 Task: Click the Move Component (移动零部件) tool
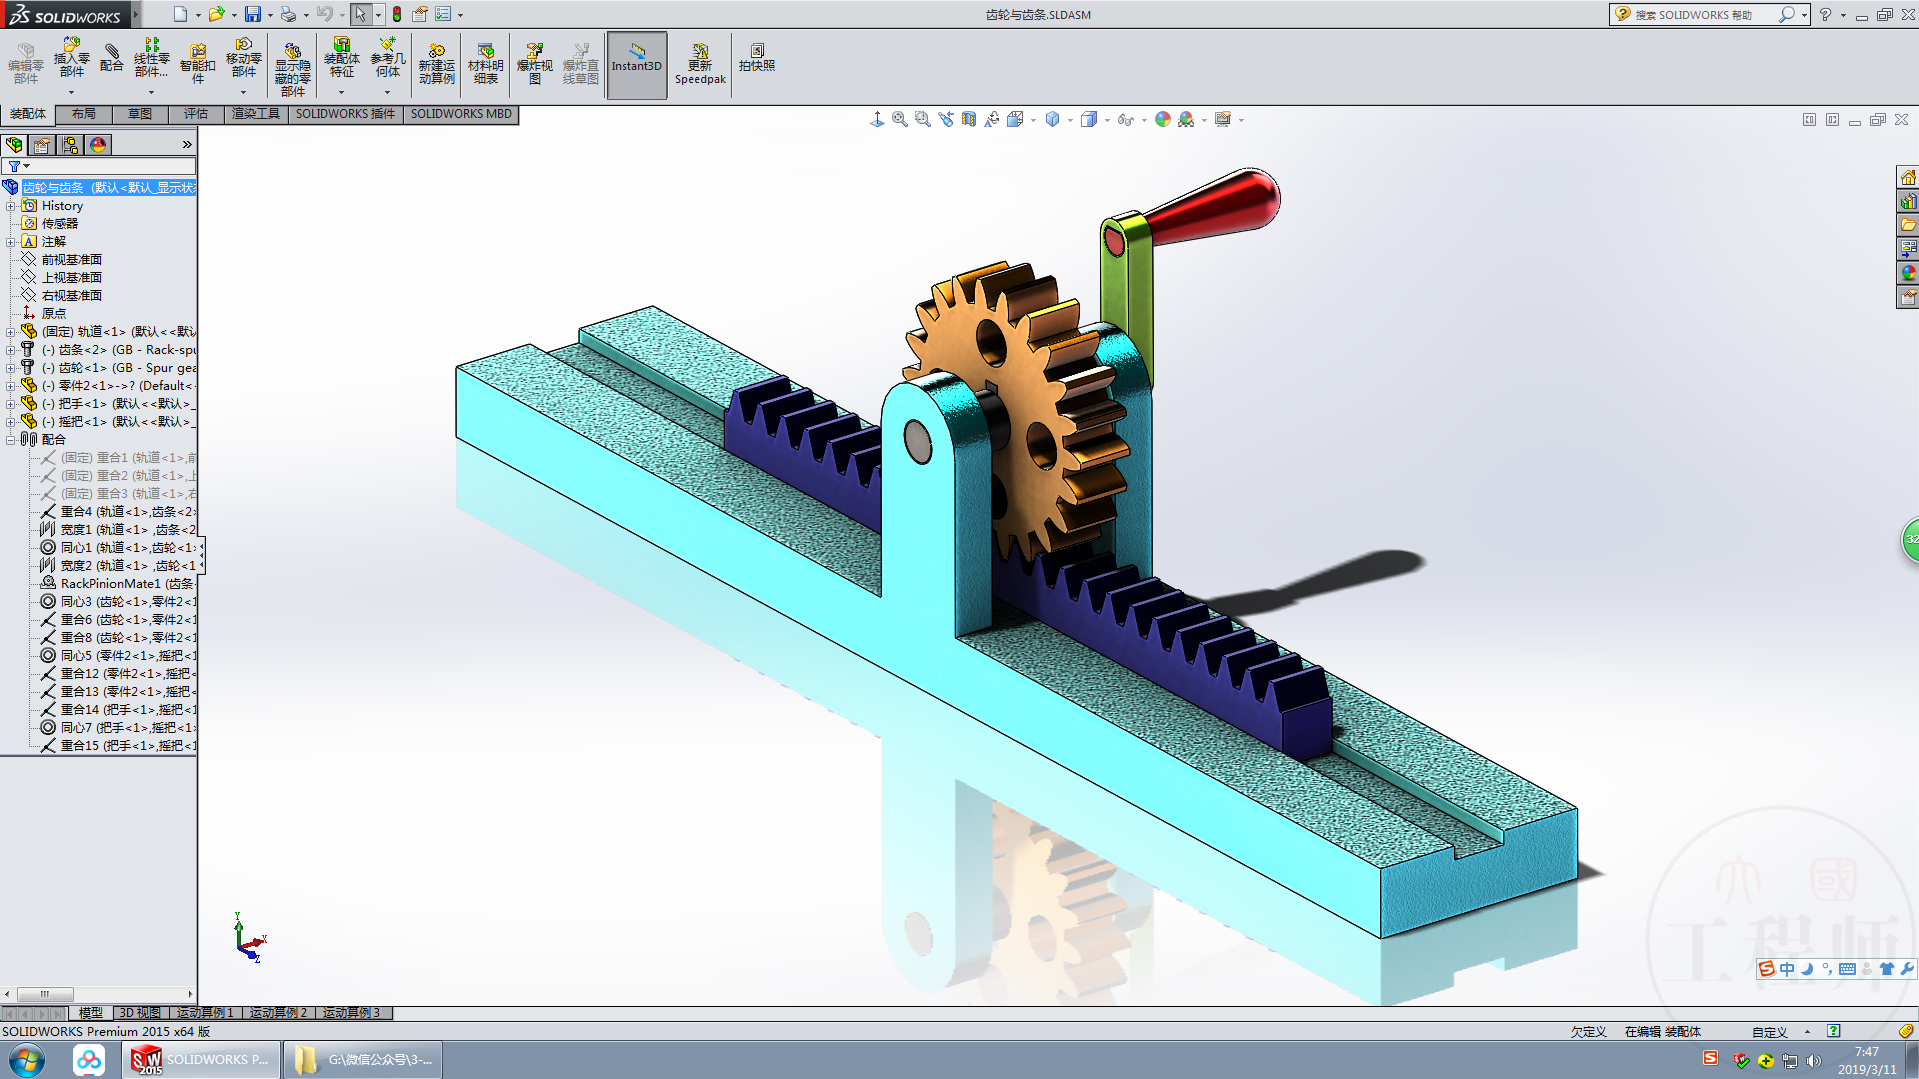coord(244,58)
